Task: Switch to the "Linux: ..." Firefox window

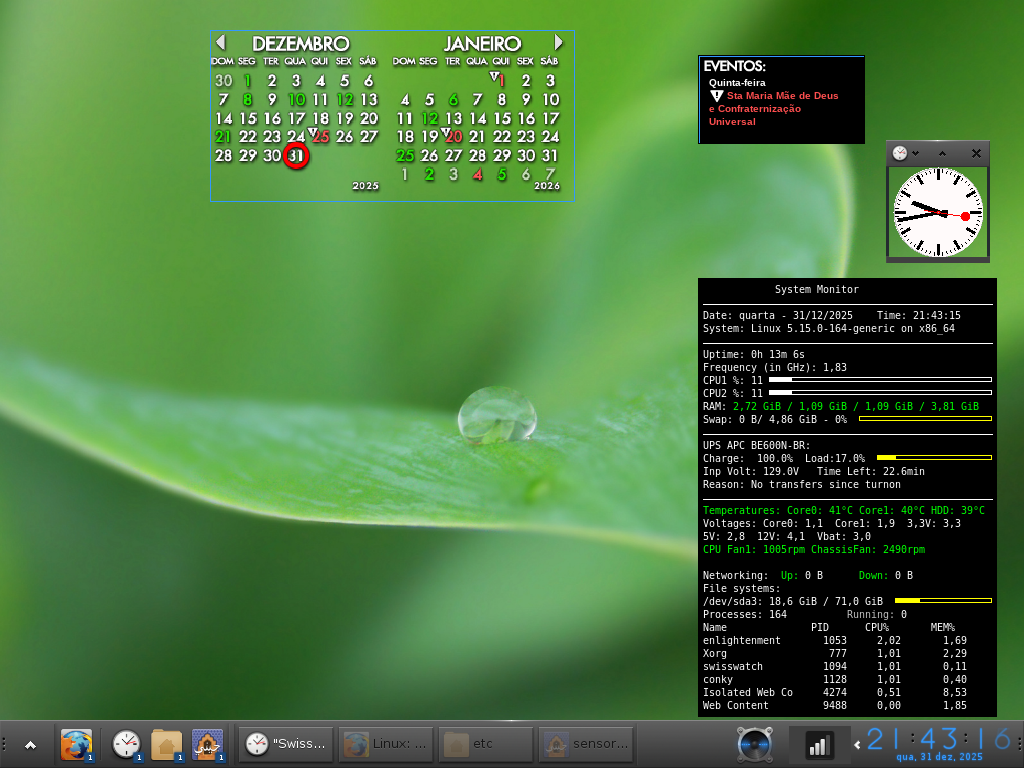Action: [386, 744]
